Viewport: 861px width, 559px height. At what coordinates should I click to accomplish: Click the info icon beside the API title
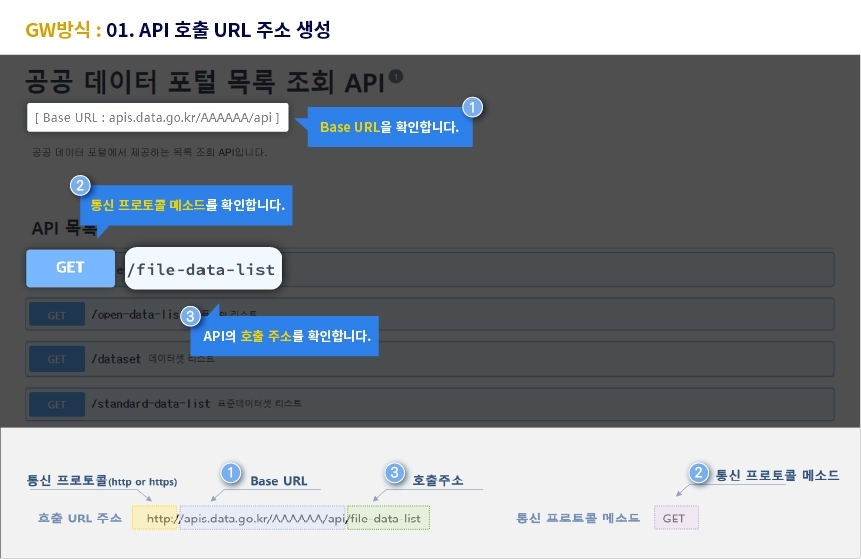tap(396, 76)
